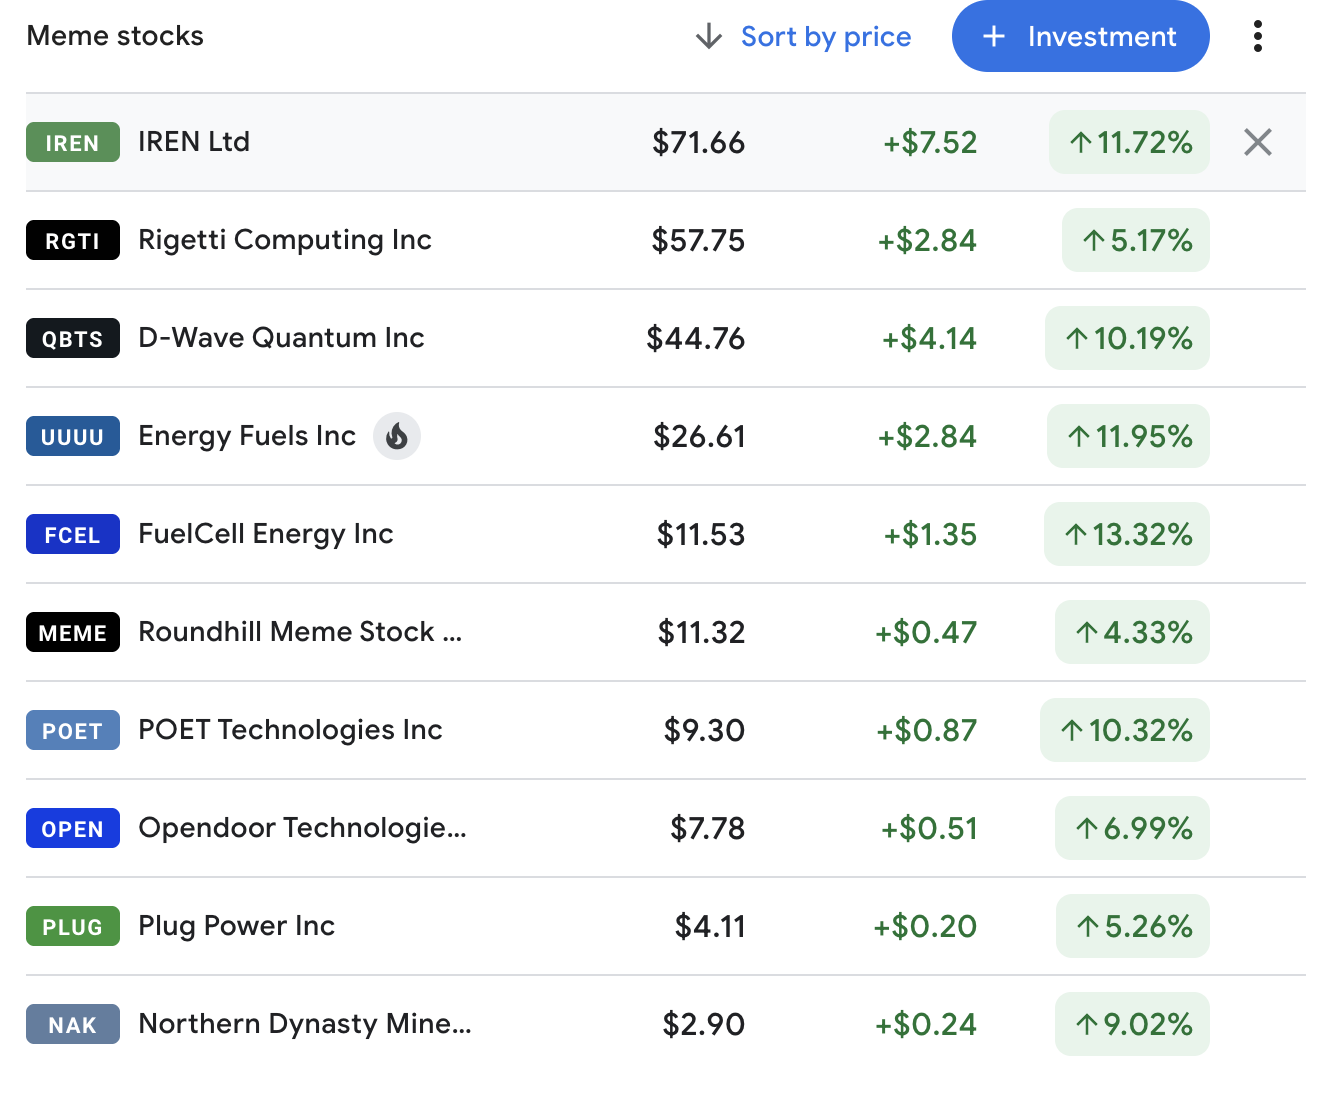Click the $44.76 price of D-Wave
This screenshot has width=1328, height=1104.
click(696, 338)
